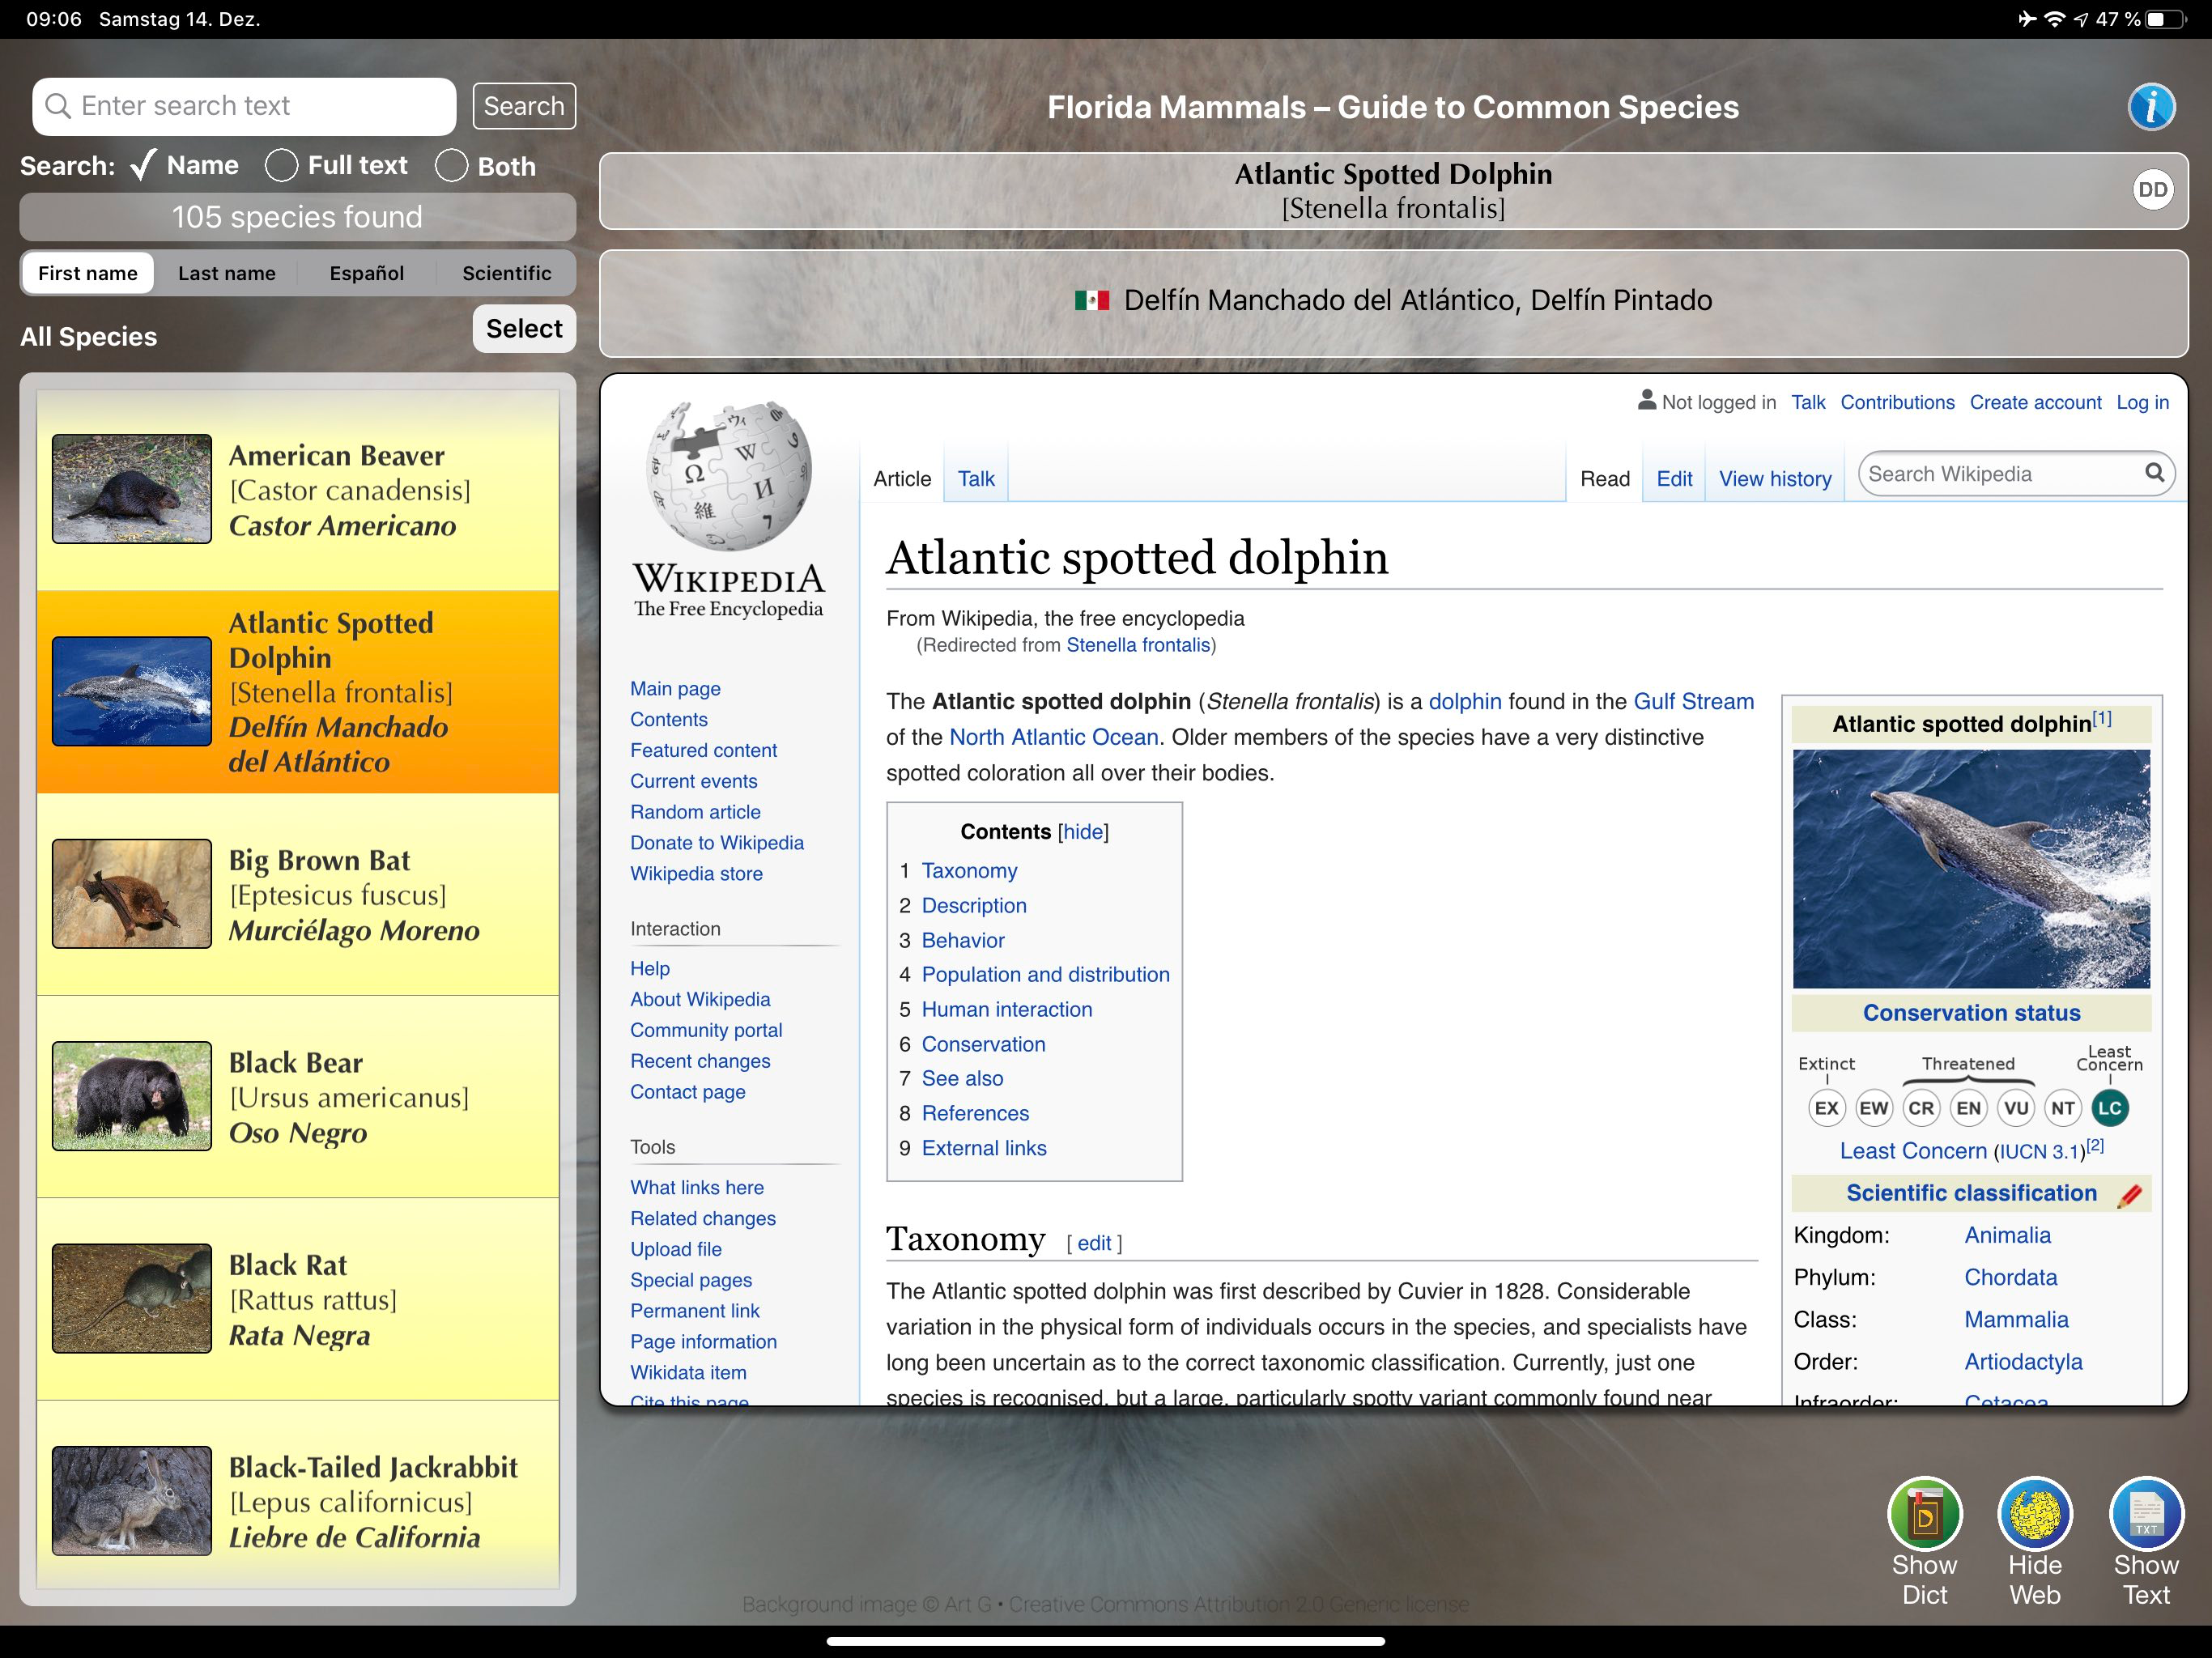Click the Wikipedia search magnifier icon
This screenshot has width=2212, height=1658.
pos(2154,473)
